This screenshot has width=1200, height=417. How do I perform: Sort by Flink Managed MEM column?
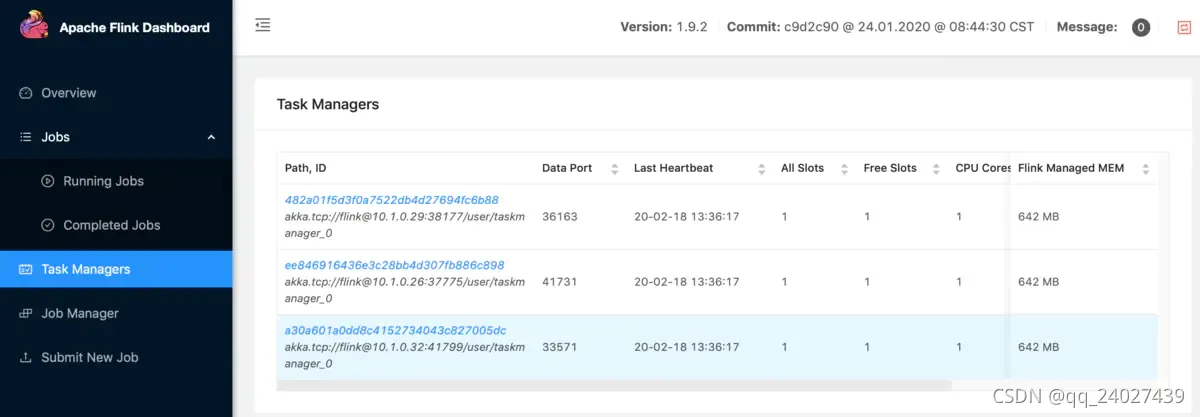click(x=1145, y=168)
